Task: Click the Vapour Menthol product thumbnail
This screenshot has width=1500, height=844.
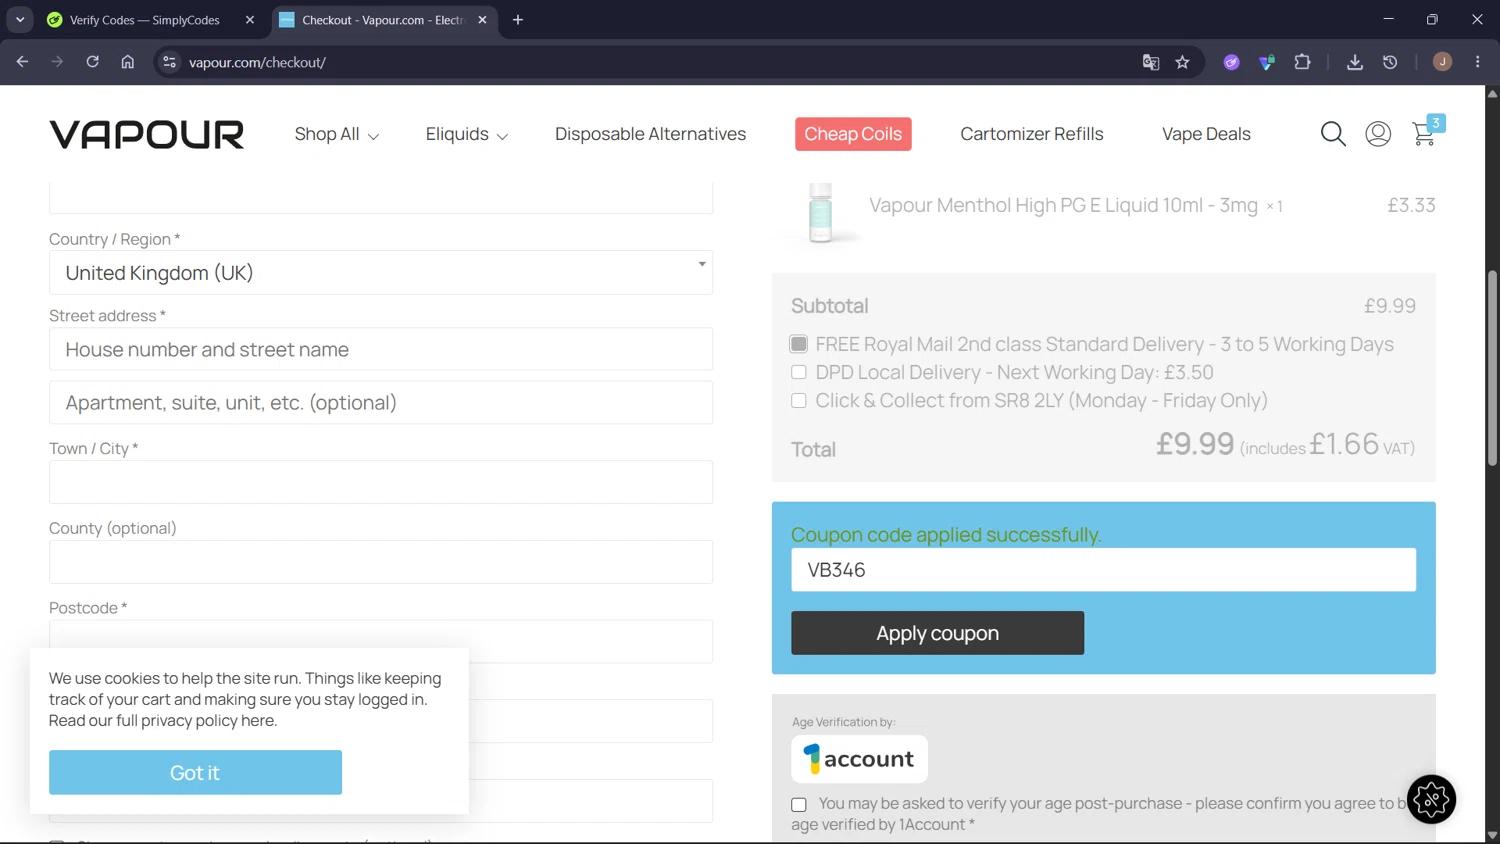Action: [x=820, y=212]
